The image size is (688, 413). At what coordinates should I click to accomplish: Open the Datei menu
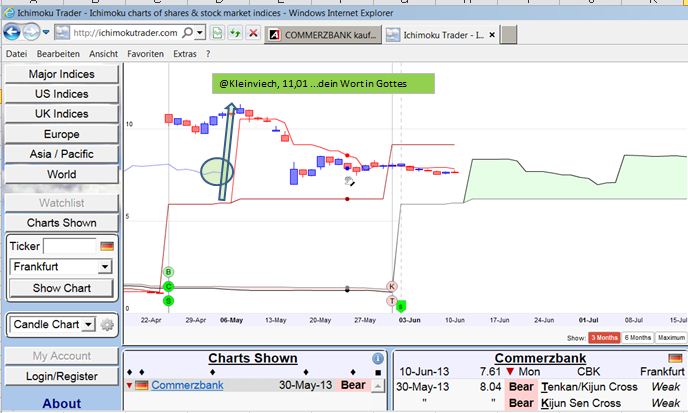click(x=16, y=54)
